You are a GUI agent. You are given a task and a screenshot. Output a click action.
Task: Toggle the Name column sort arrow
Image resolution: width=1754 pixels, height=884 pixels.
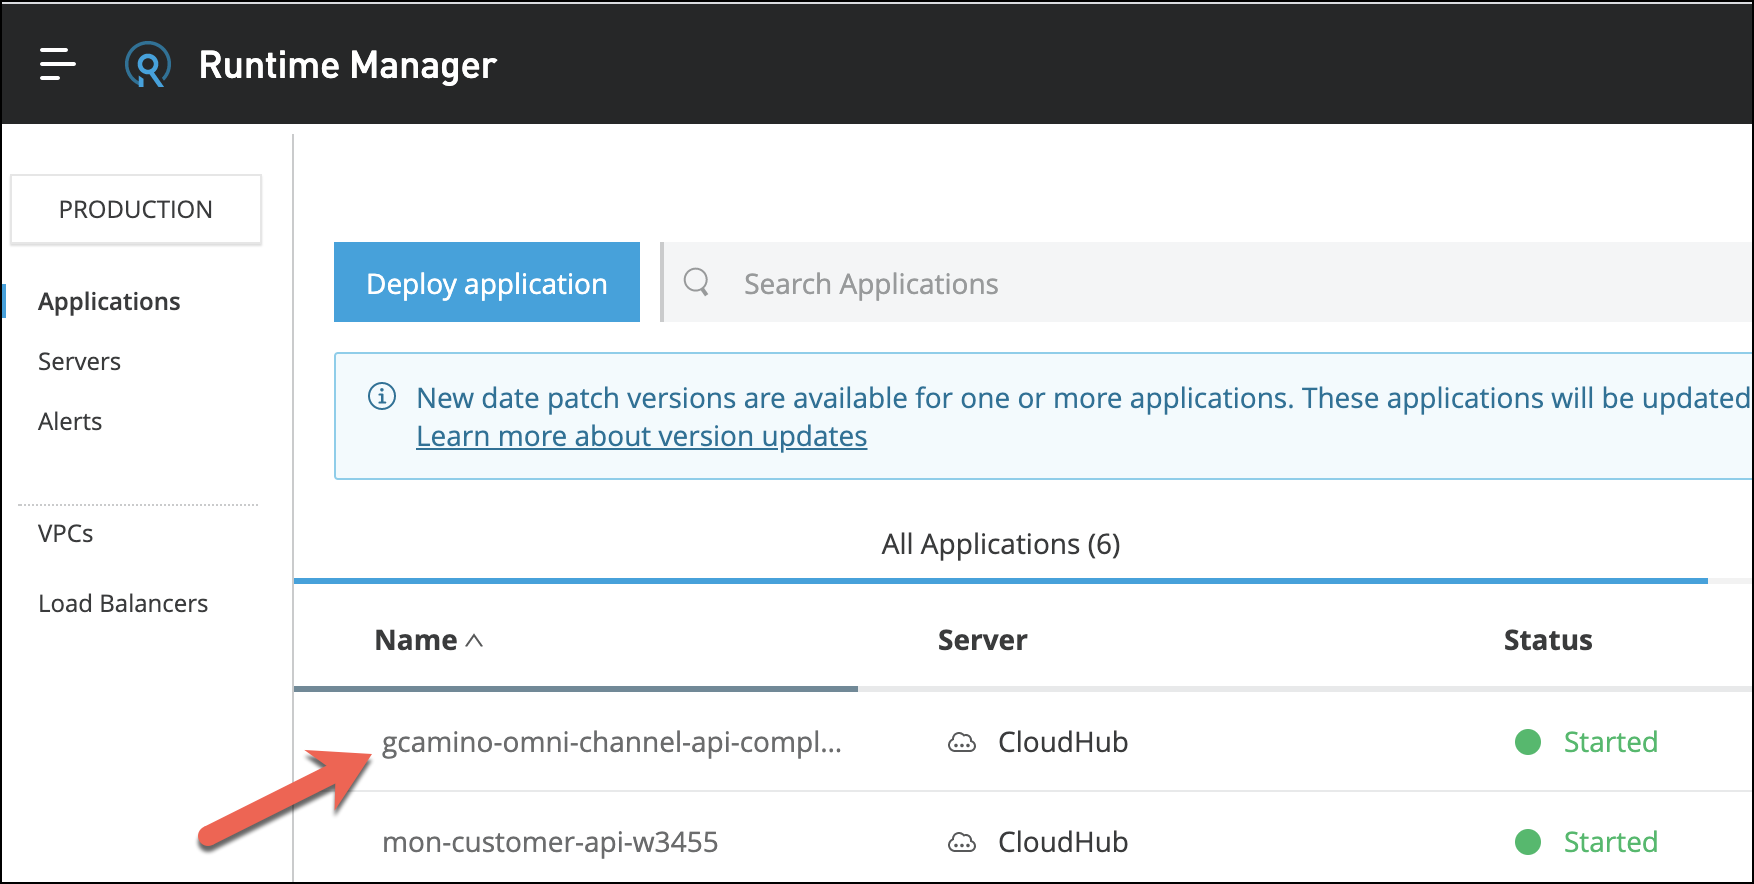coord(474,640)
